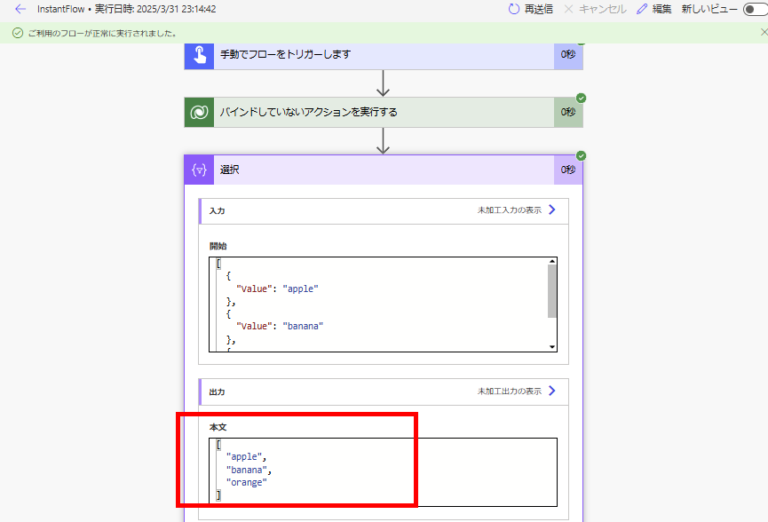Click the purple 選択 Select action icon

199,170
